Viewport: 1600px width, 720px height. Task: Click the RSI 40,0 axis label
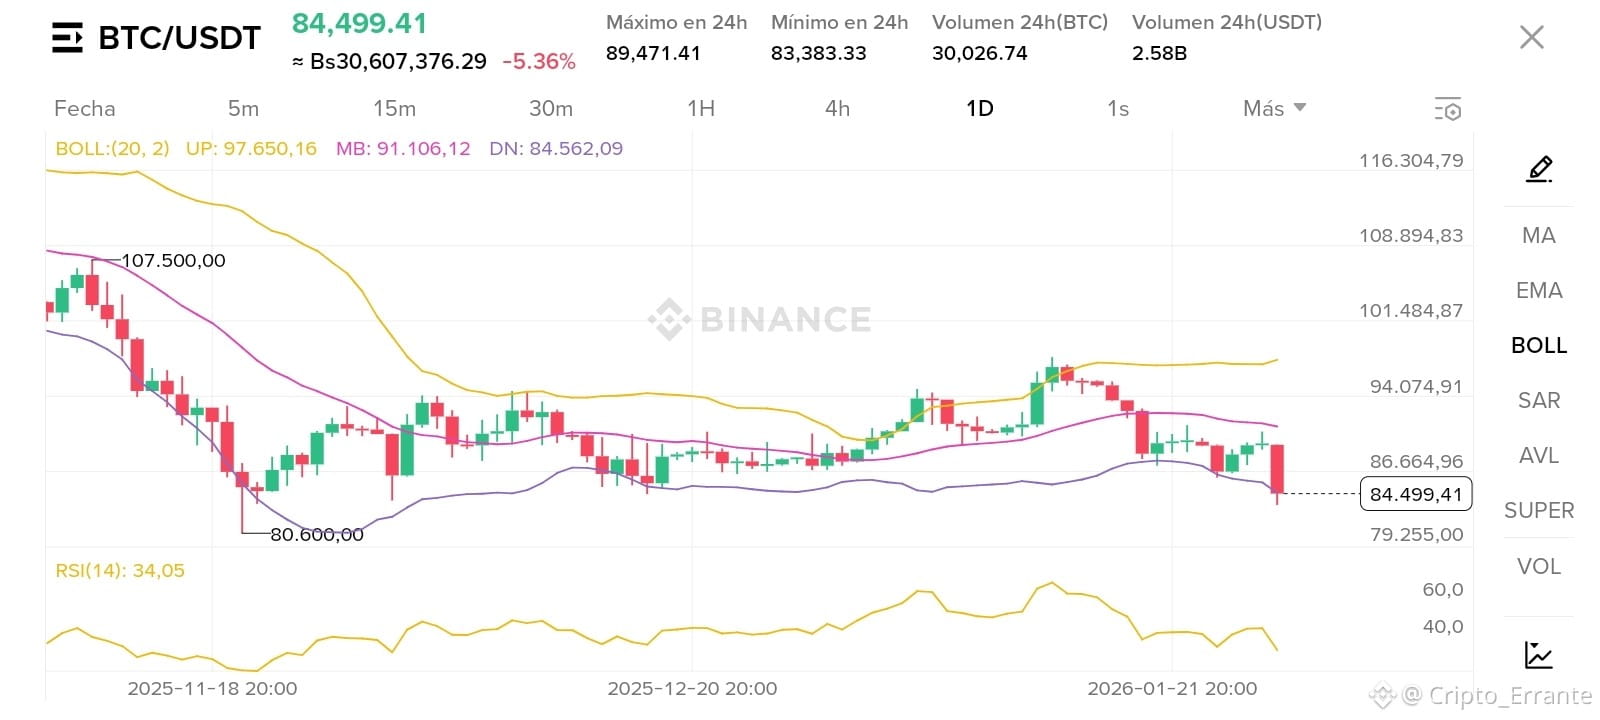[1443, 626]
